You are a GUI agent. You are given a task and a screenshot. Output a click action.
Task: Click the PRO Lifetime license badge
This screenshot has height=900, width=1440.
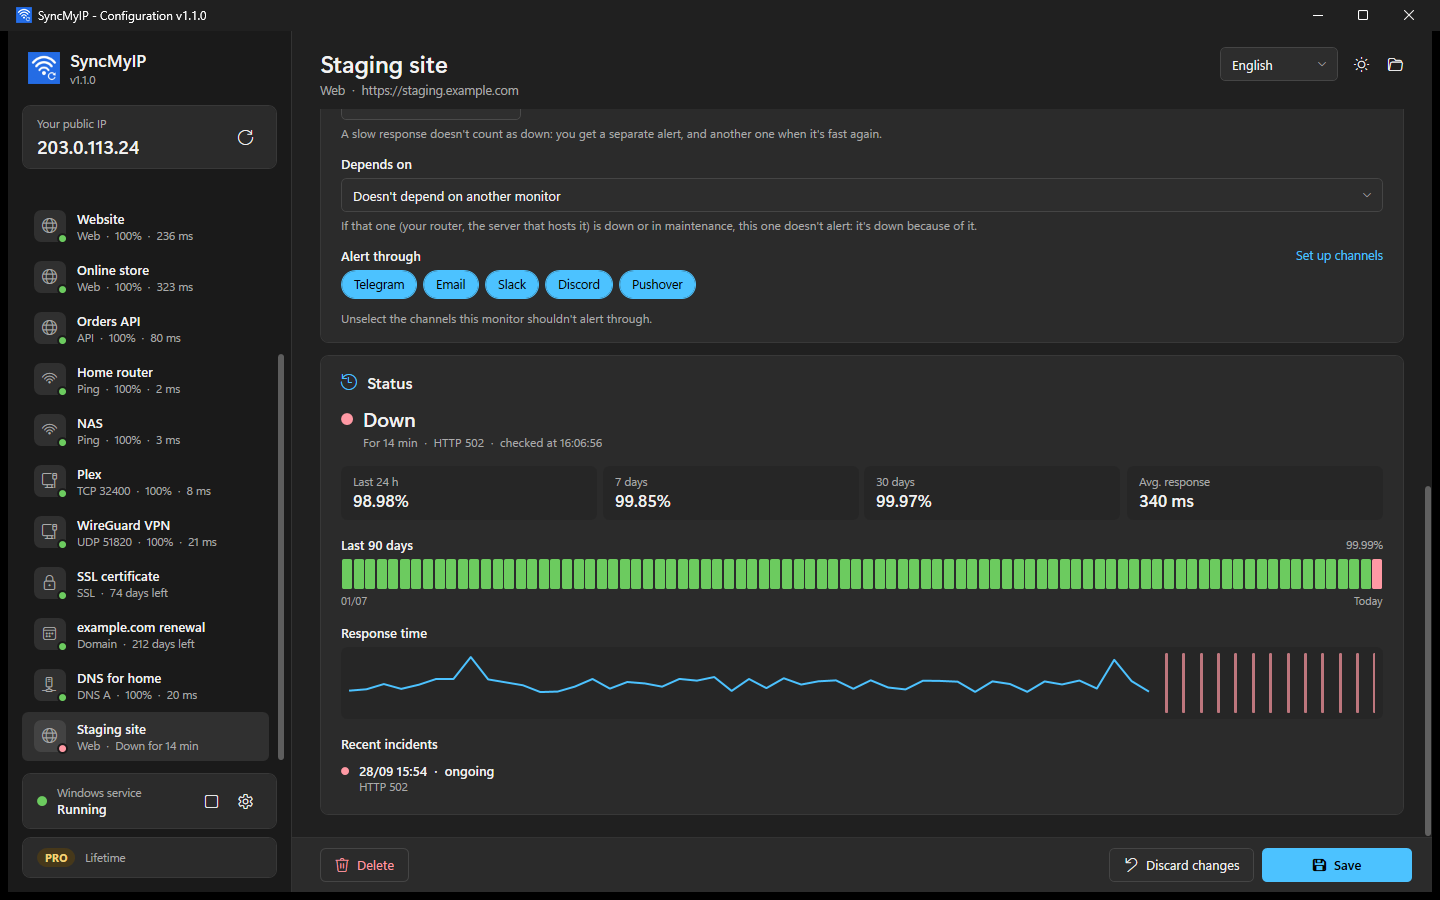click(x=149, y=858)
